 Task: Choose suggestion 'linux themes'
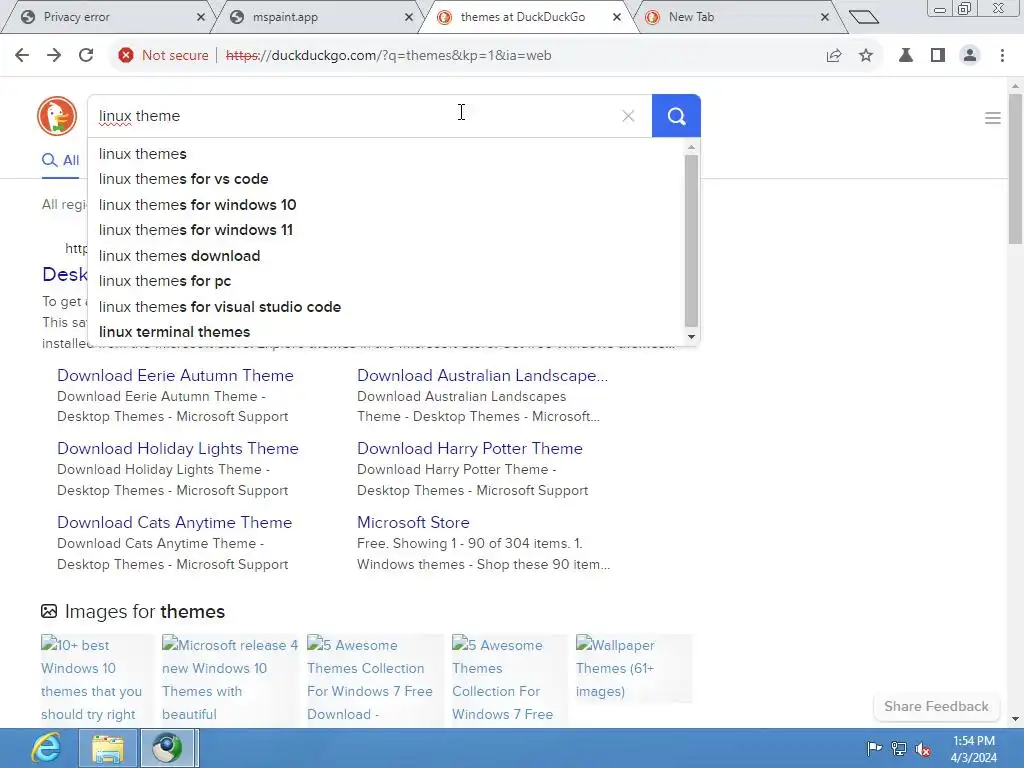pos(387,154)
